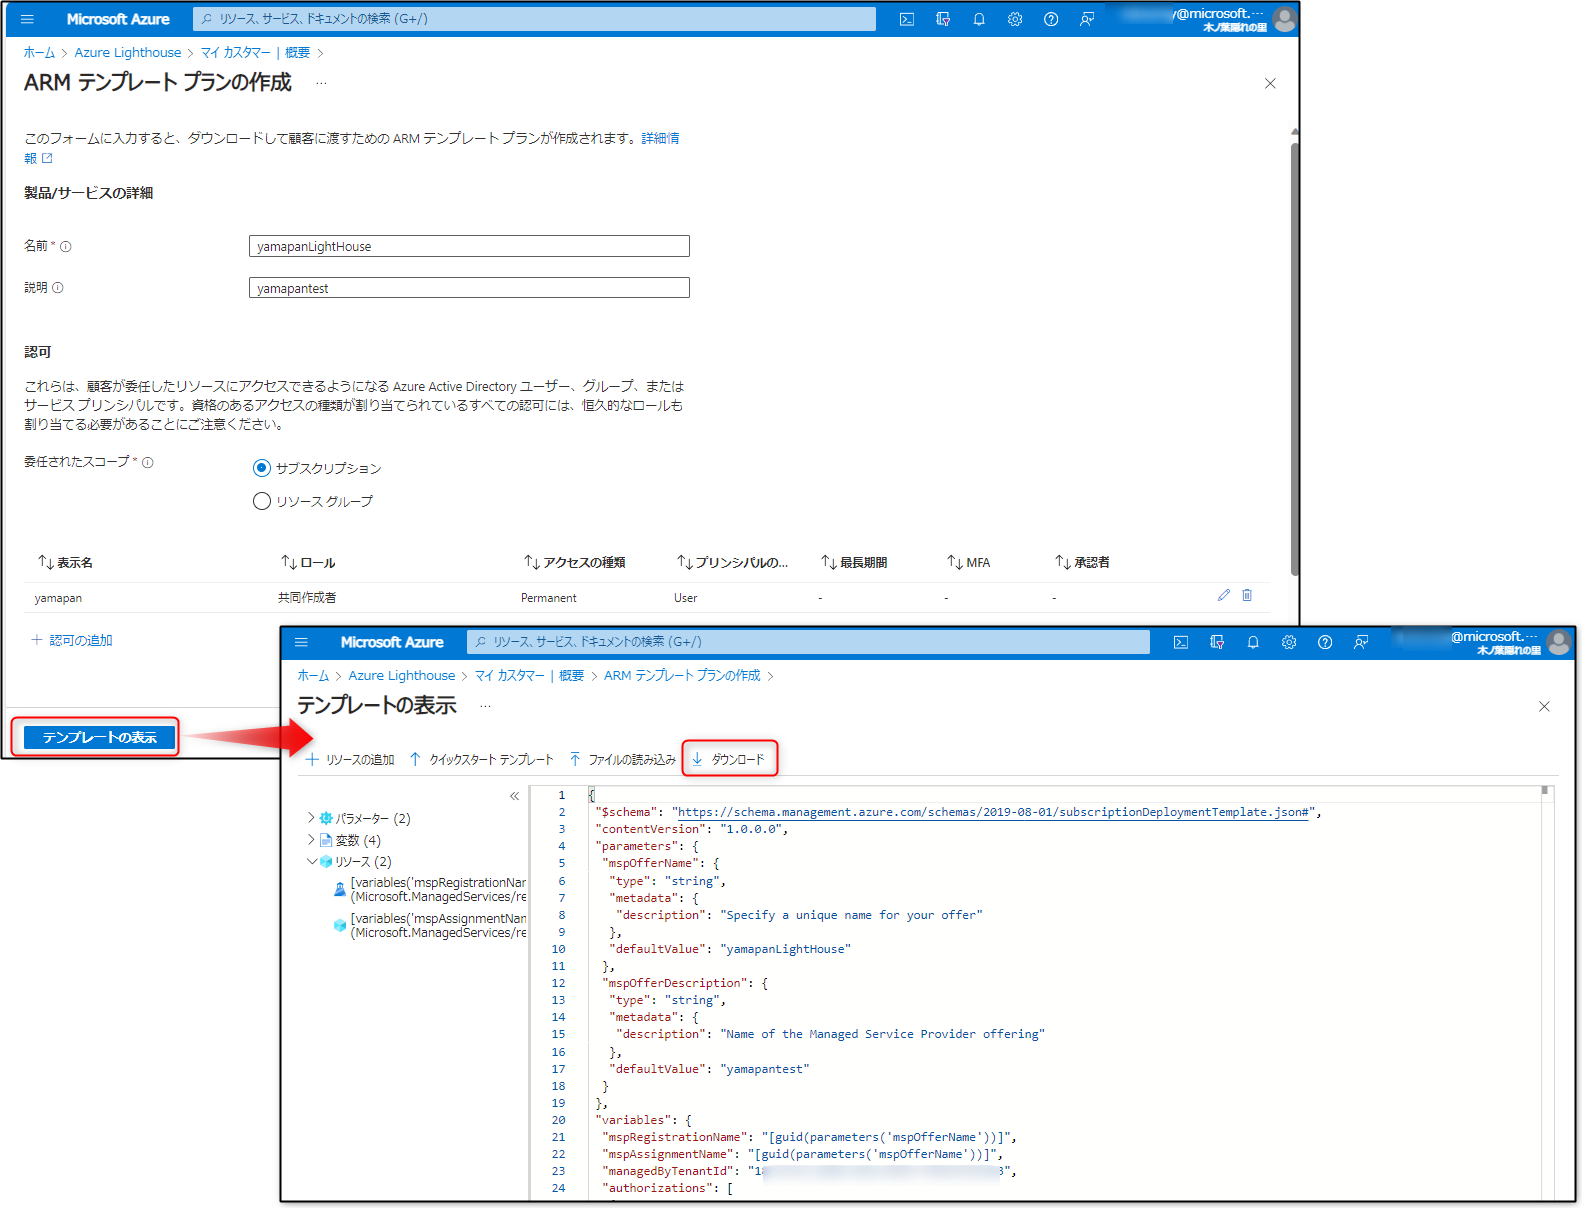Expand the 変数 (4) tree node
This screenshot has height=1208, width=1582.
click(x=311, y=840)
